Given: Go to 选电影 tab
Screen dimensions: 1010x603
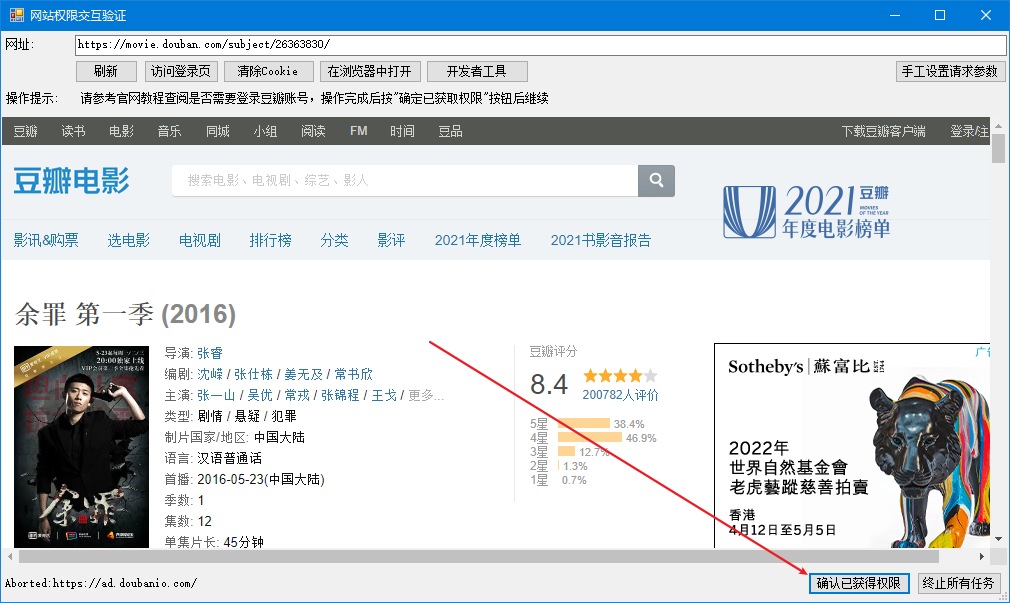Looking at the screenshot, I should pos(129,240).
